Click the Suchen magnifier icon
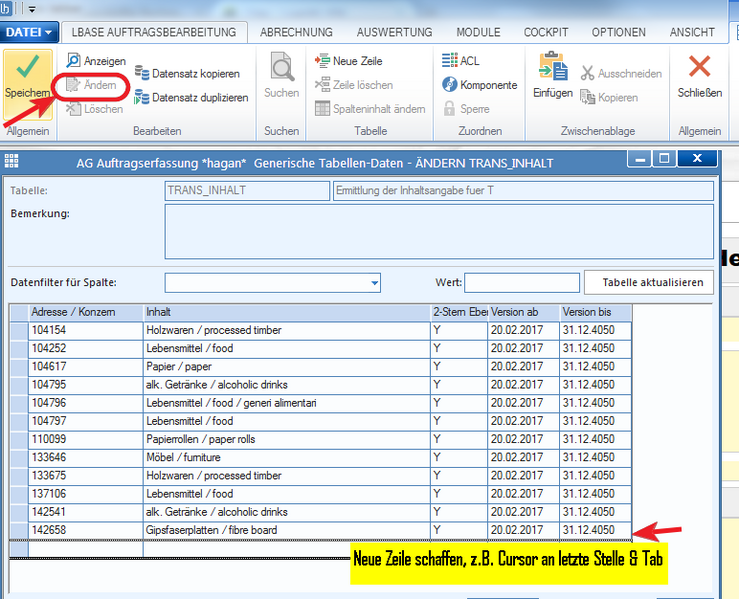 pyautogui.click(x=282, y=67)
